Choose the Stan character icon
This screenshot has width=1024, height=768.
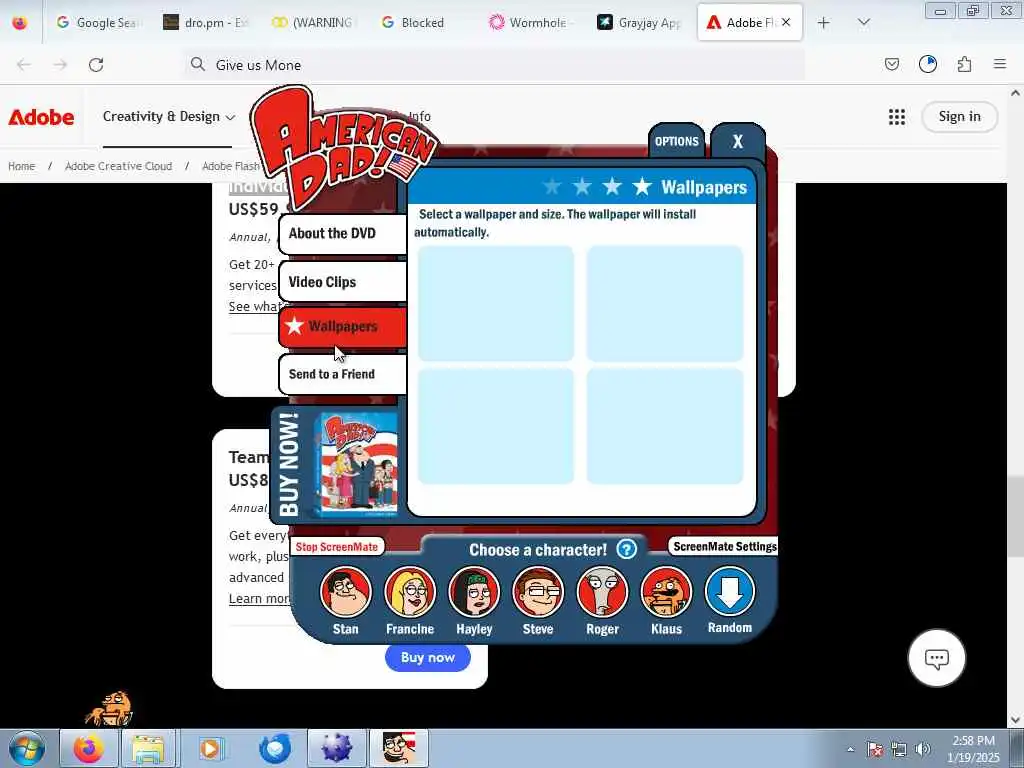point(345,592)
